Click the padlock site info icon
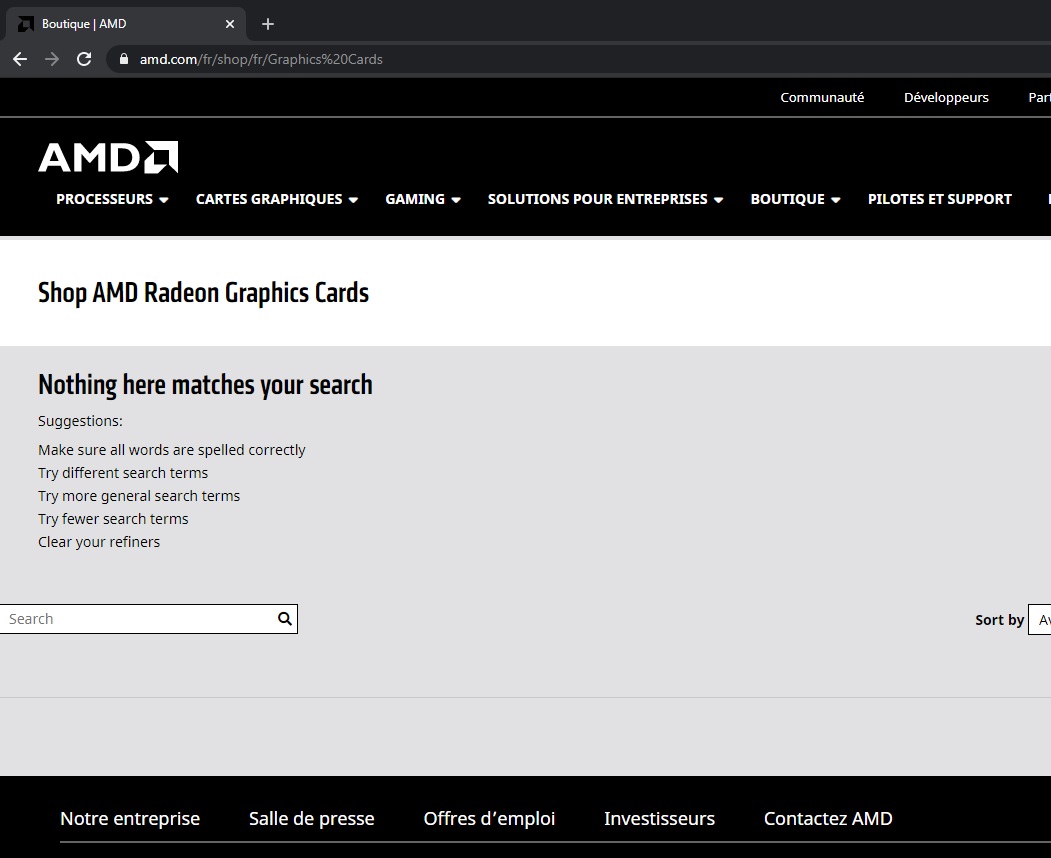 [x=123, y=59]
